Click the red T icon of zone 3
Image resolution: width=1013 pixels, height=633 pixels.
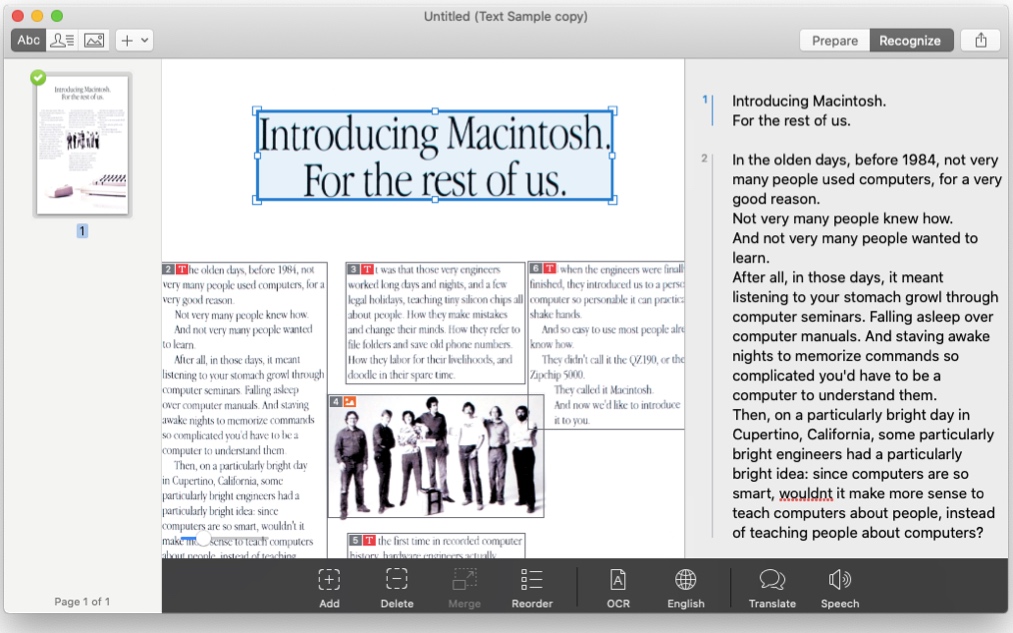[367, 269]
